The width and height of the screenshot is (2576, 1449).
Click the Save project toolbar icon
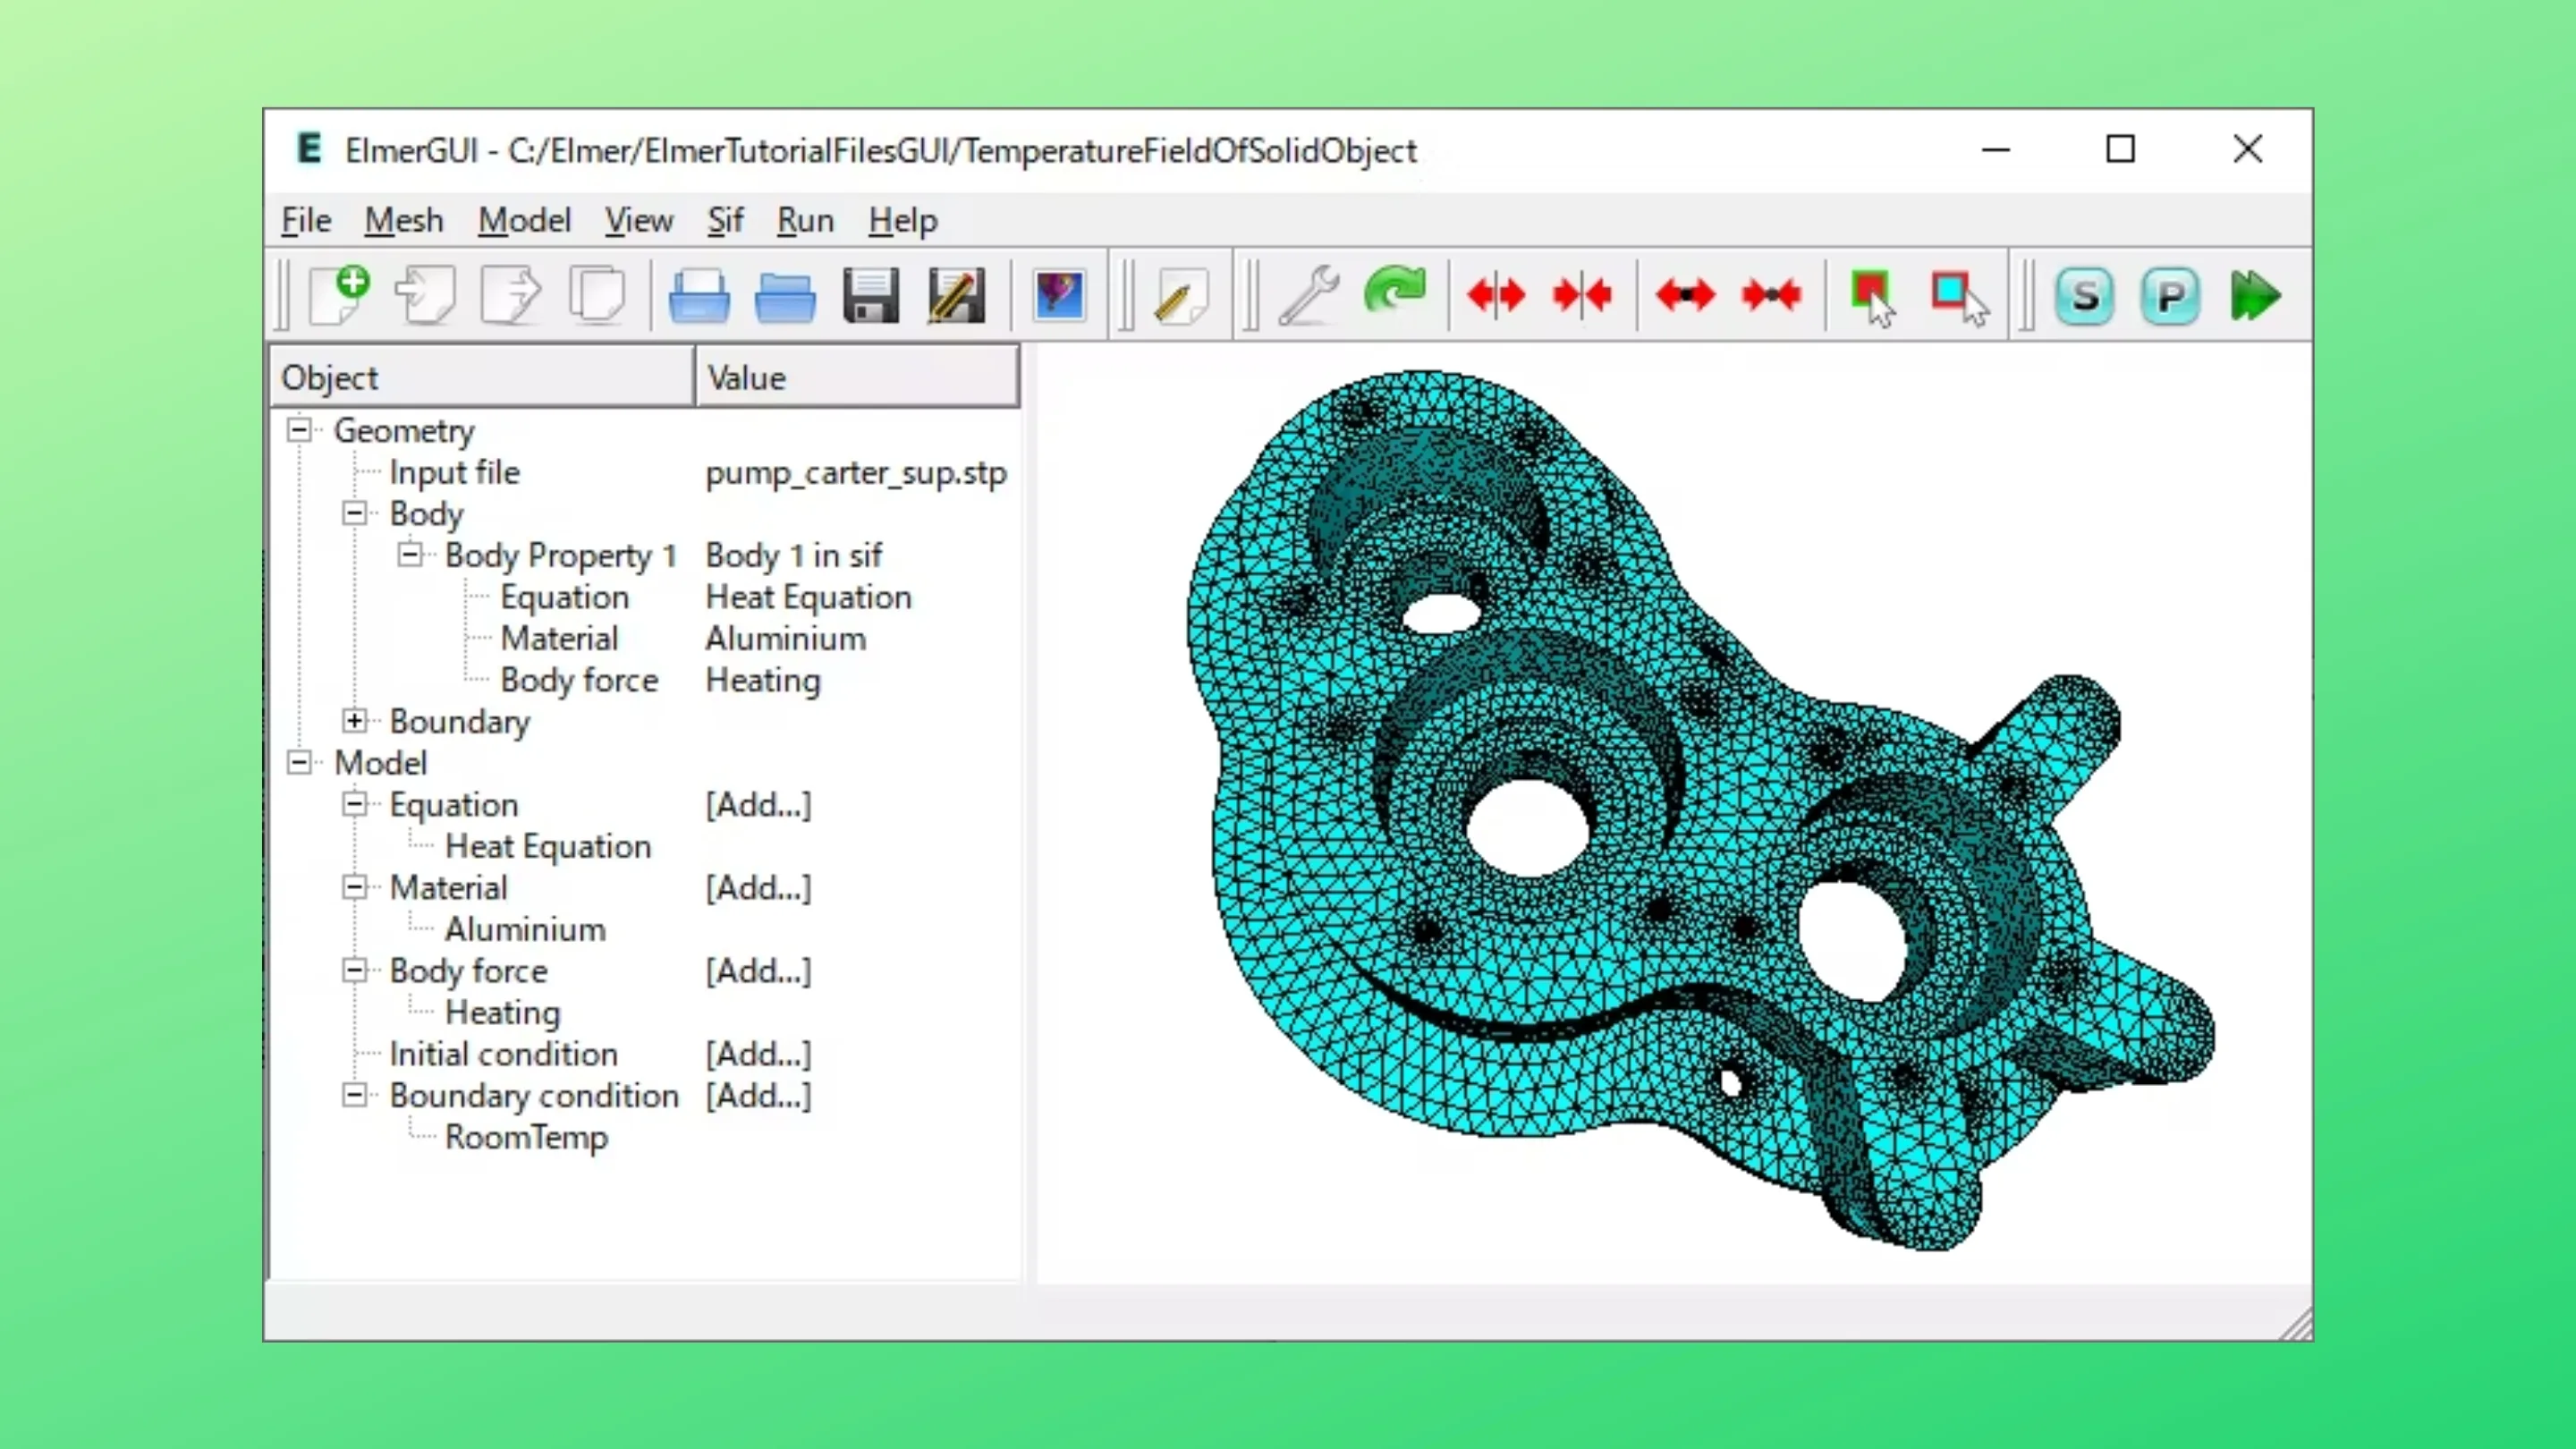point(512,296)
